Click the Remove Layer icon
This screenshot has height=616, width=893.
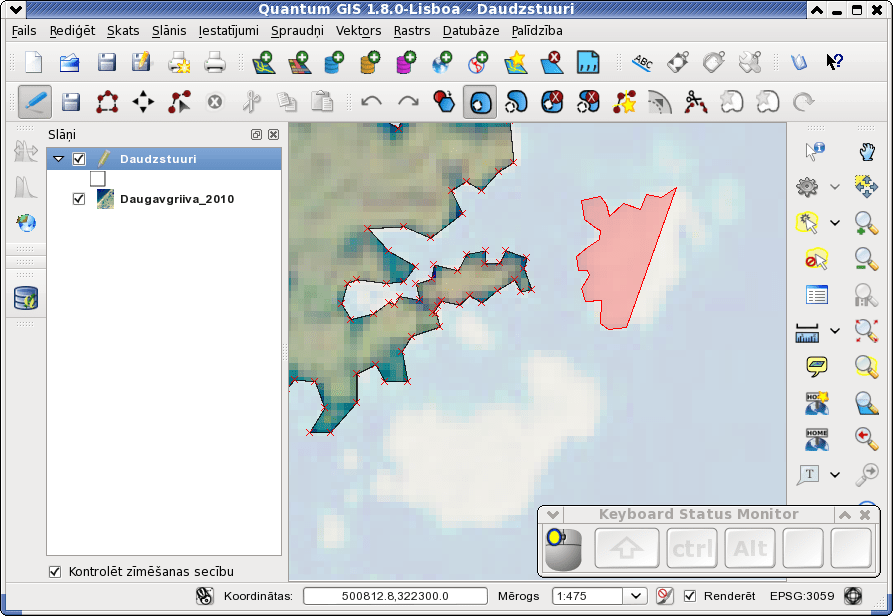(x=551, y=62)
